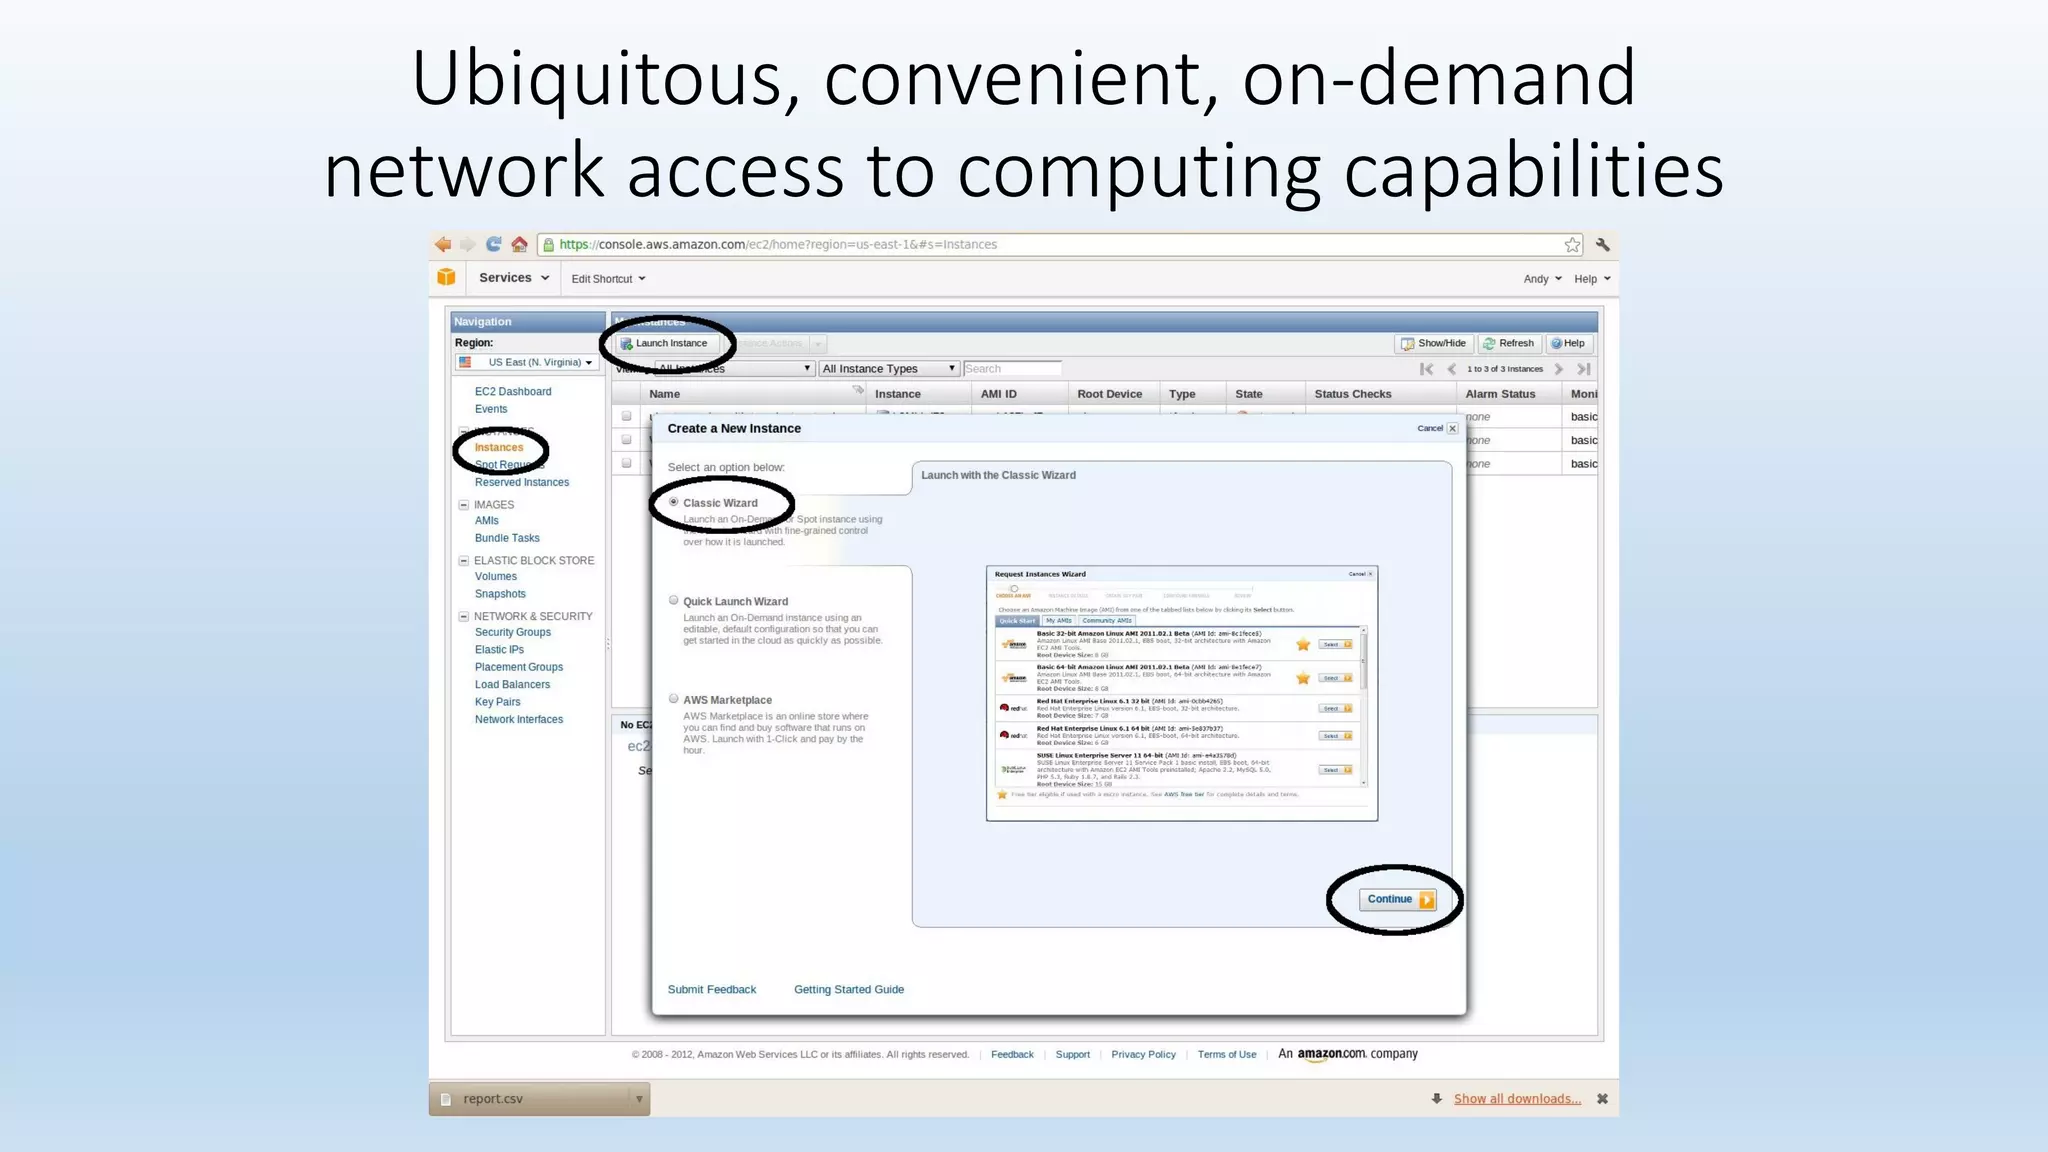Change region from US East (N. Virginia)
Screen dimensions: 2048x1152
[526, 362]
